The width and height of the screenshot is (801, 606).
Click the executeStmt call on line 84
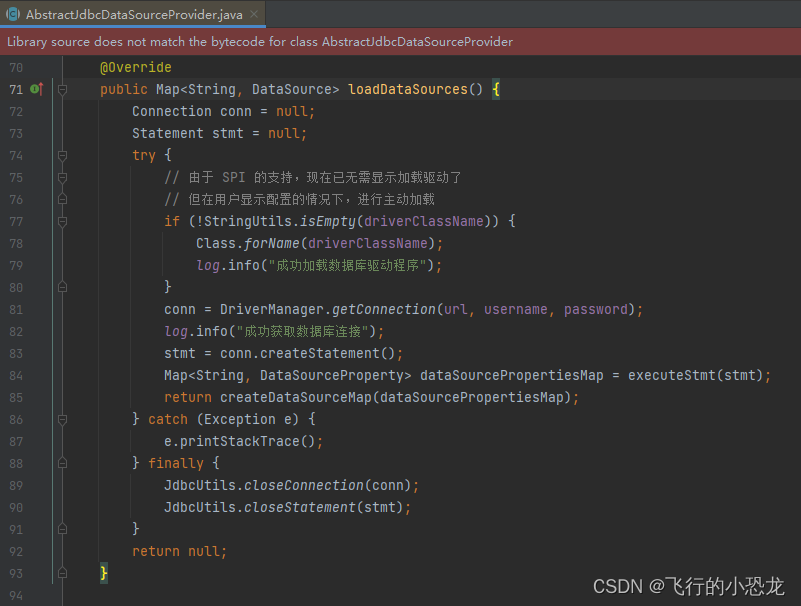(x=681, y=375)
